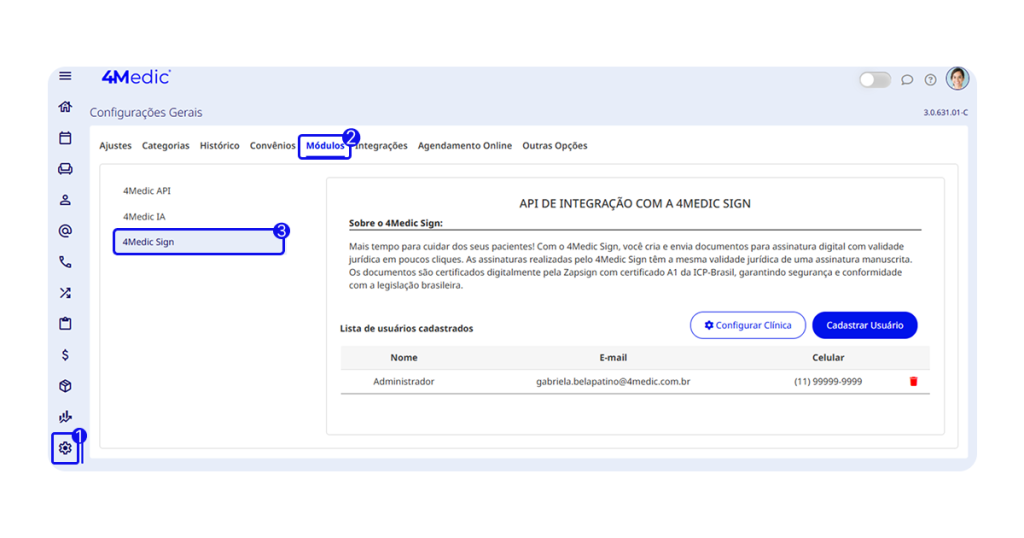Screen dimensions: 1024x538
Task: Open the couch waiting room icon
Action: pyautogui.click(x=65, y=168)
